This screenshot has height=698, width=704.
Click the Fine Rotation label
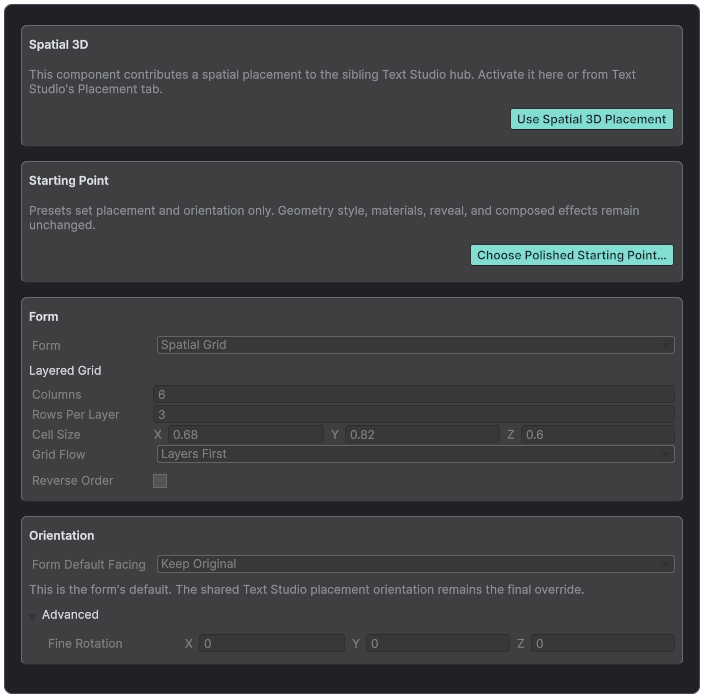(x=85, y=643)
